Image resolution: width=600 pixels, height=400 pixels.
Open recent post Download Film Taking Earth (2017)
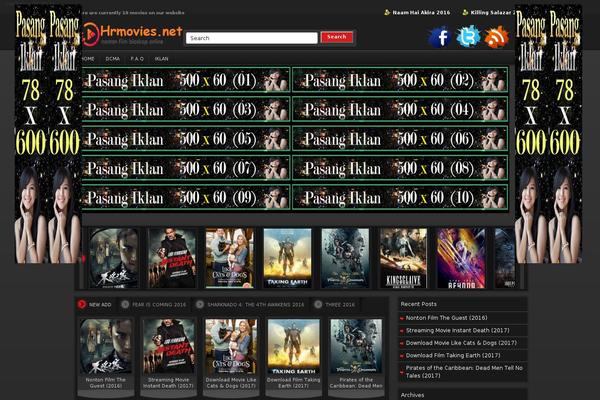click(453, 356)
